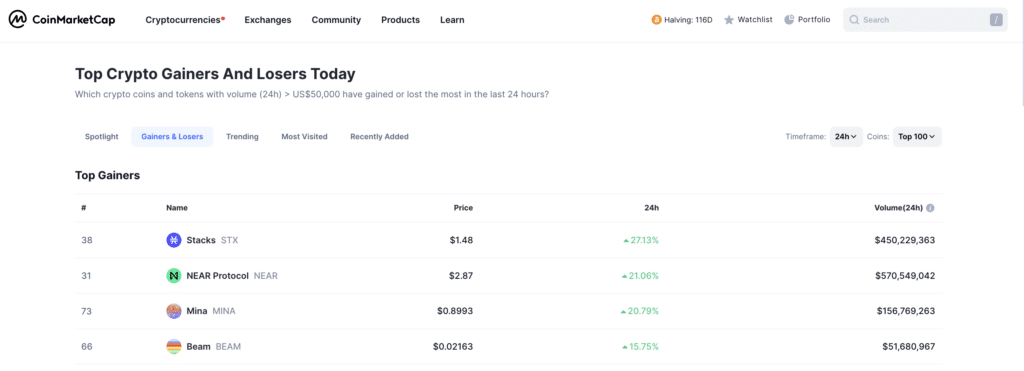Open the NEAR Protocol coin page
Image resolution: width=1024 pixels, height=371 pixels.
point(222,276)
